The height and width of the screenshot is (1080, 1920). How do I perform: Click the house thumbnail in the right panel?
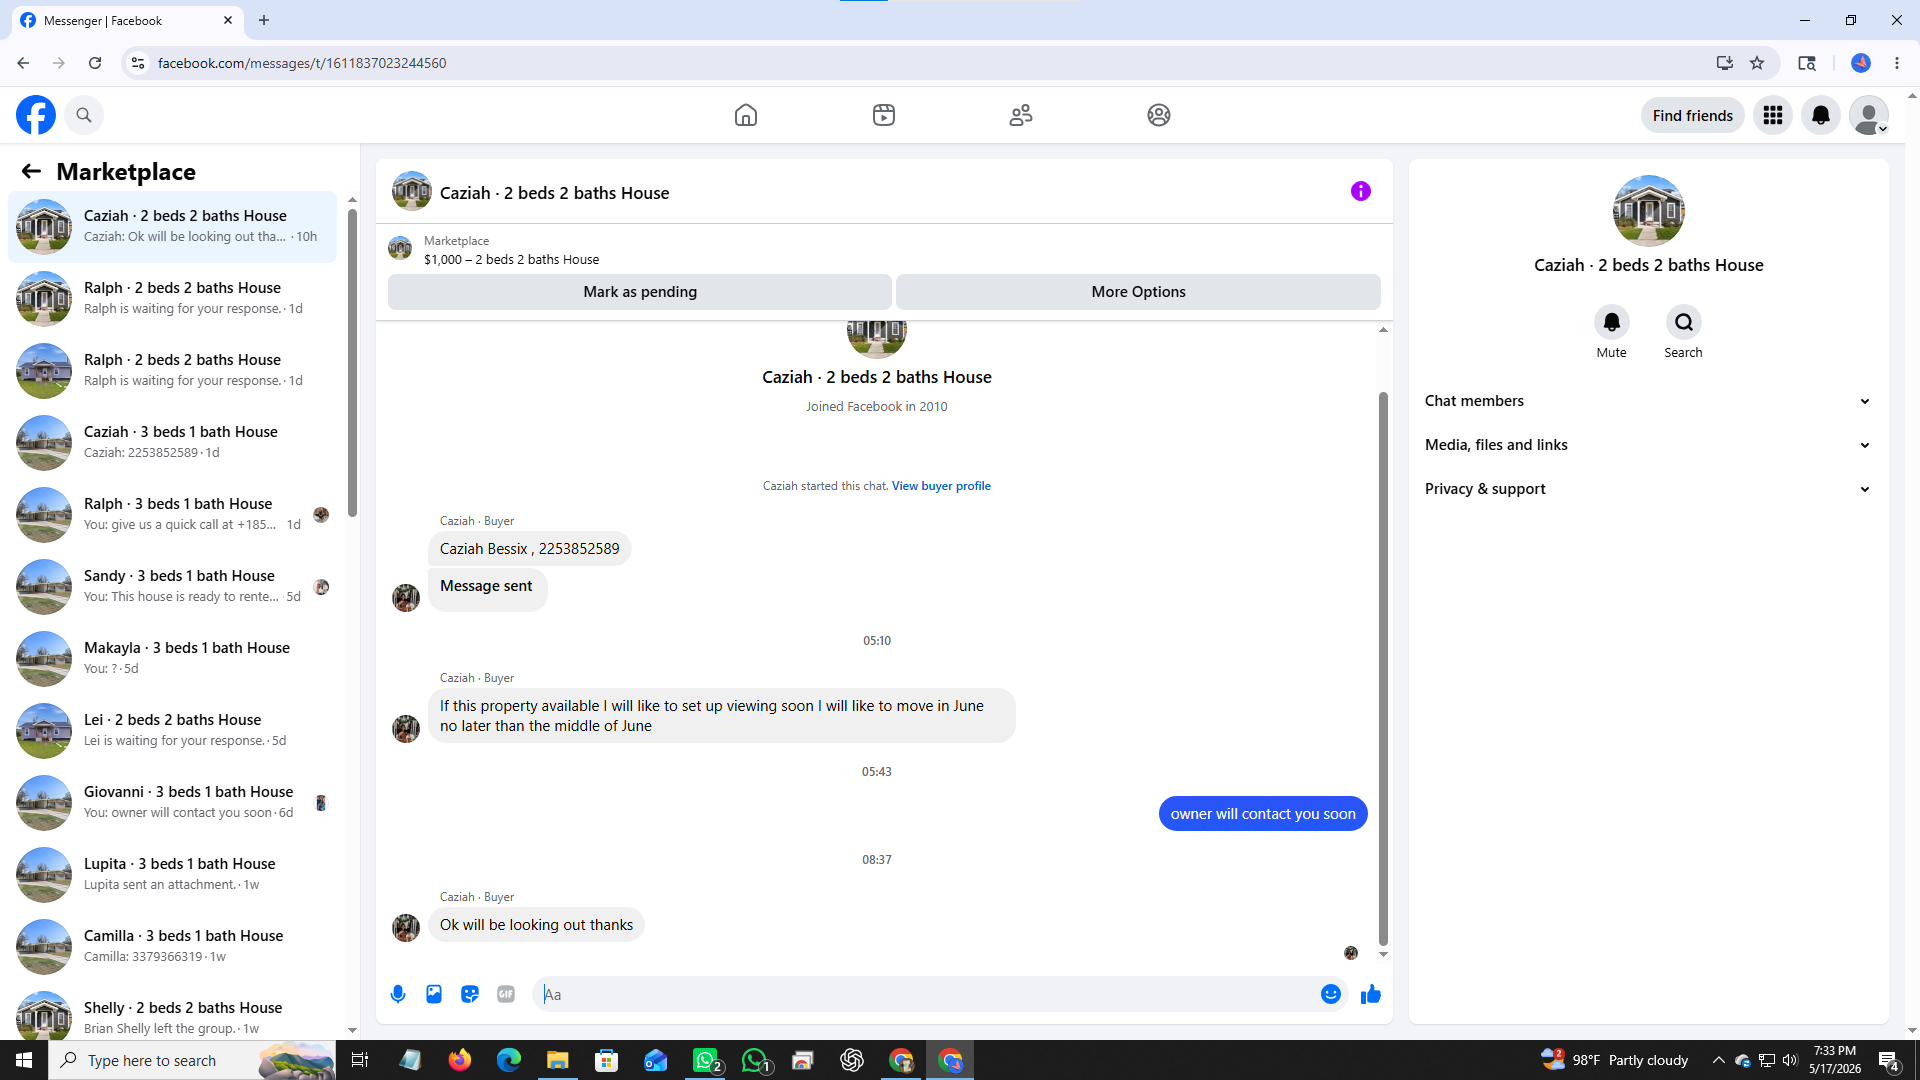point(1649,211)
